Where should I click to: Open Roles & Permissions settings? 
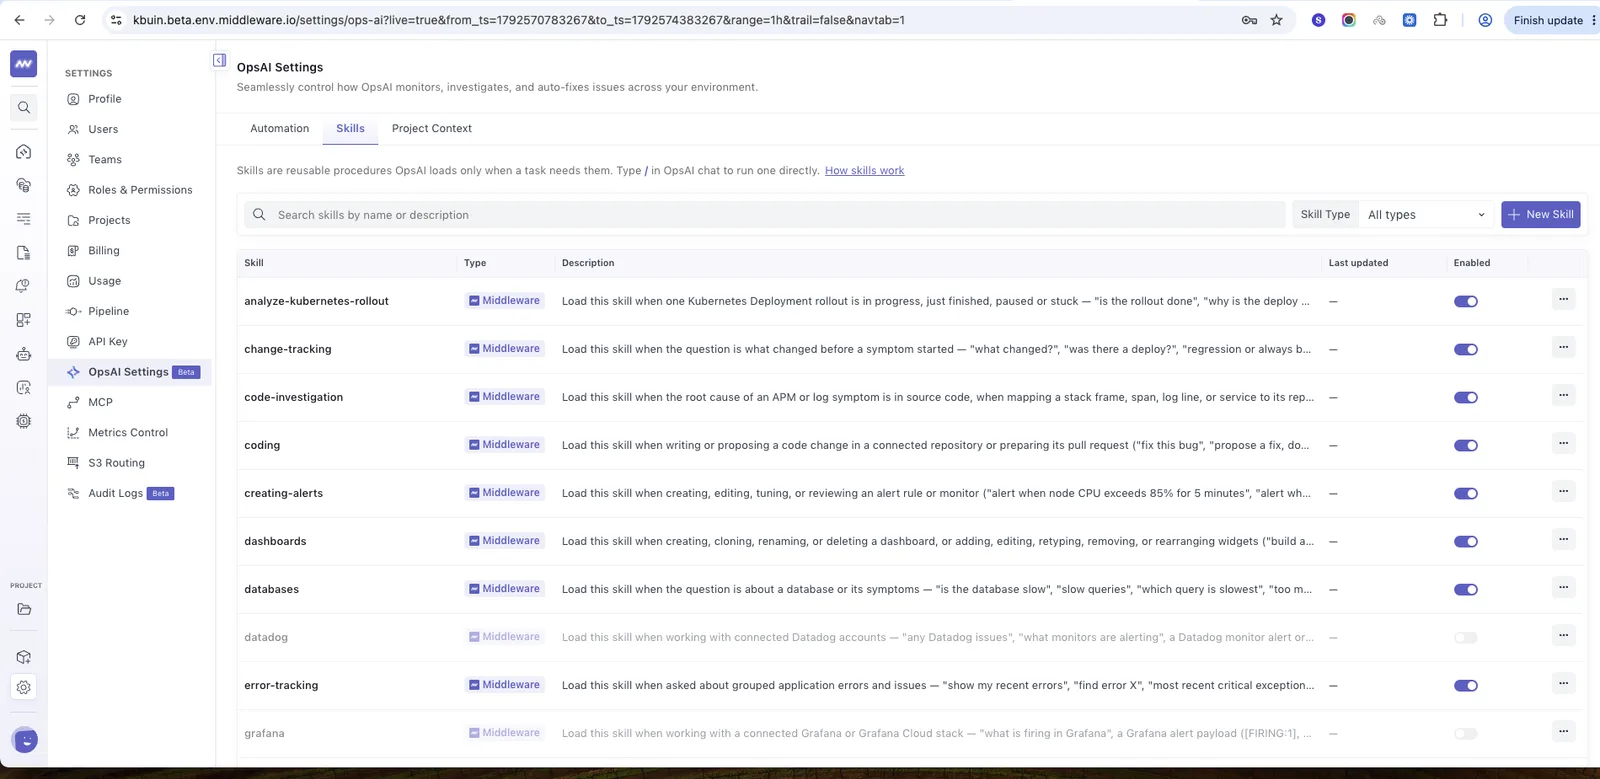pos(140,190)
